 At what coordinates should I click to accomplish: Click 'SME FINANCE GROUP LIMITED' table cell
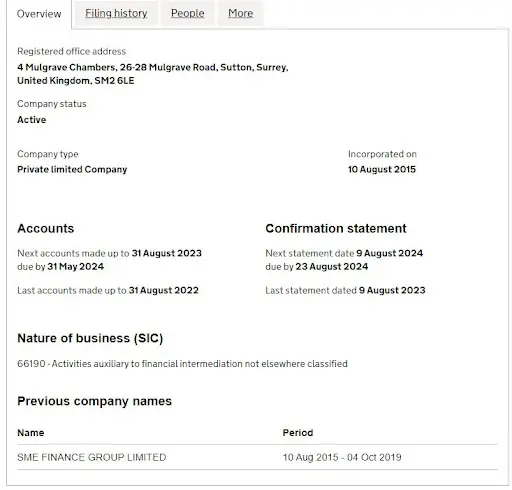click(x=92, y=457)
